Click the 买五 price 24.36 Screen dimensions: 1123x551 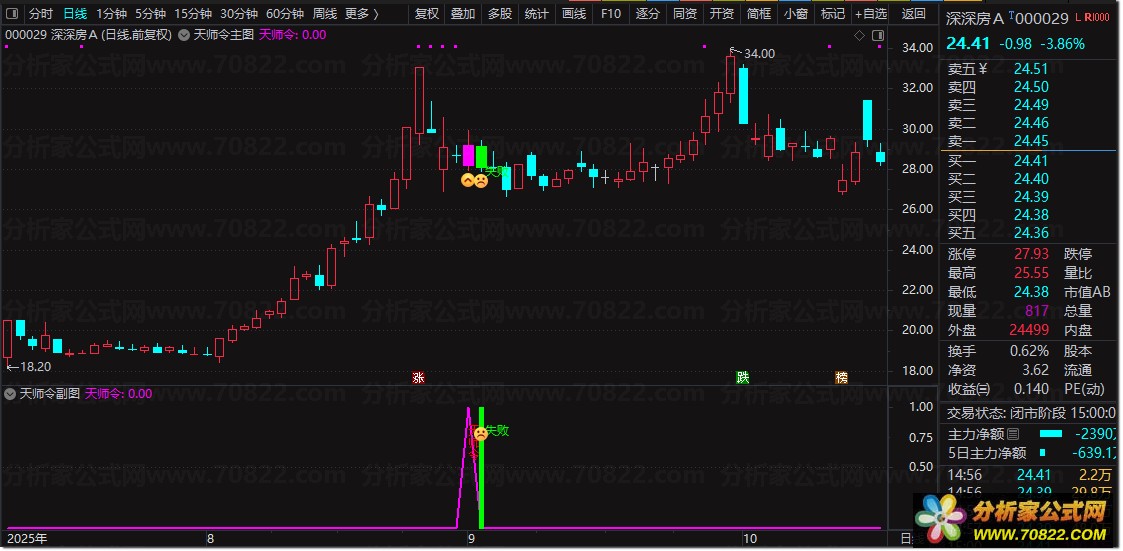click(1031, 233)
